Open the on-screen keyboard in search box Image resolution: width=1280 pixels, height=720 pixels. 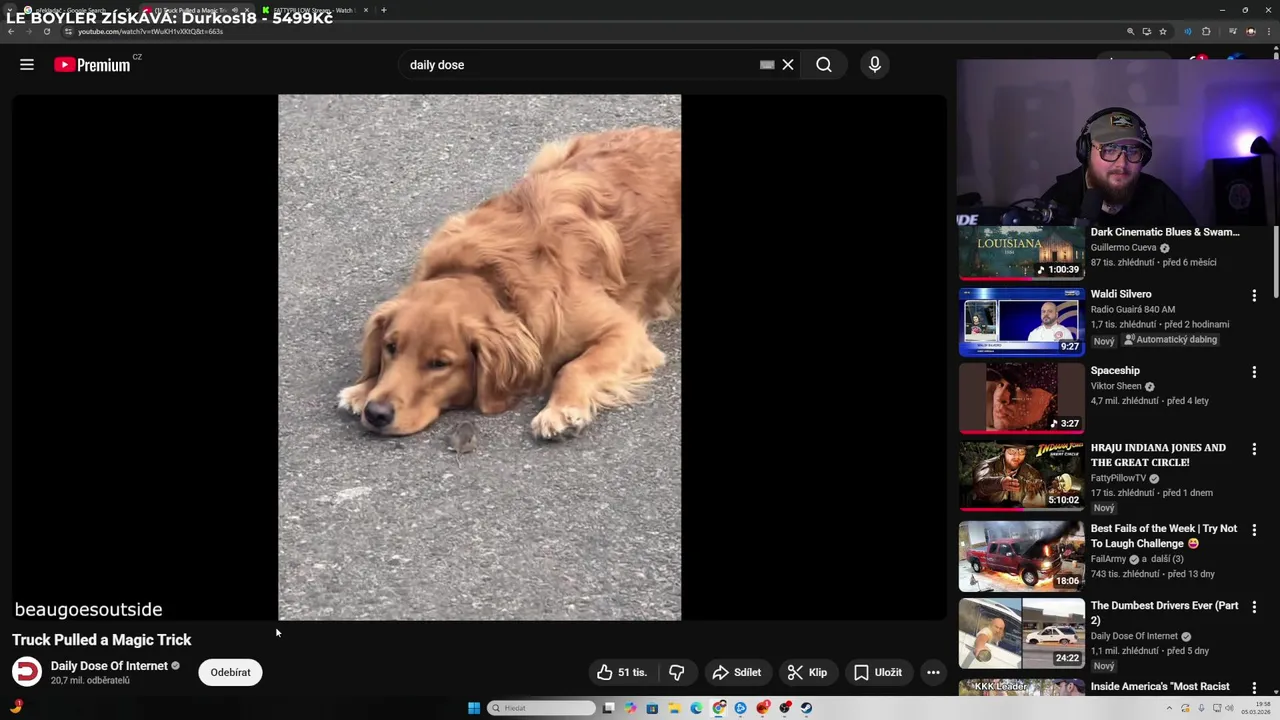[x=767, y=65]
